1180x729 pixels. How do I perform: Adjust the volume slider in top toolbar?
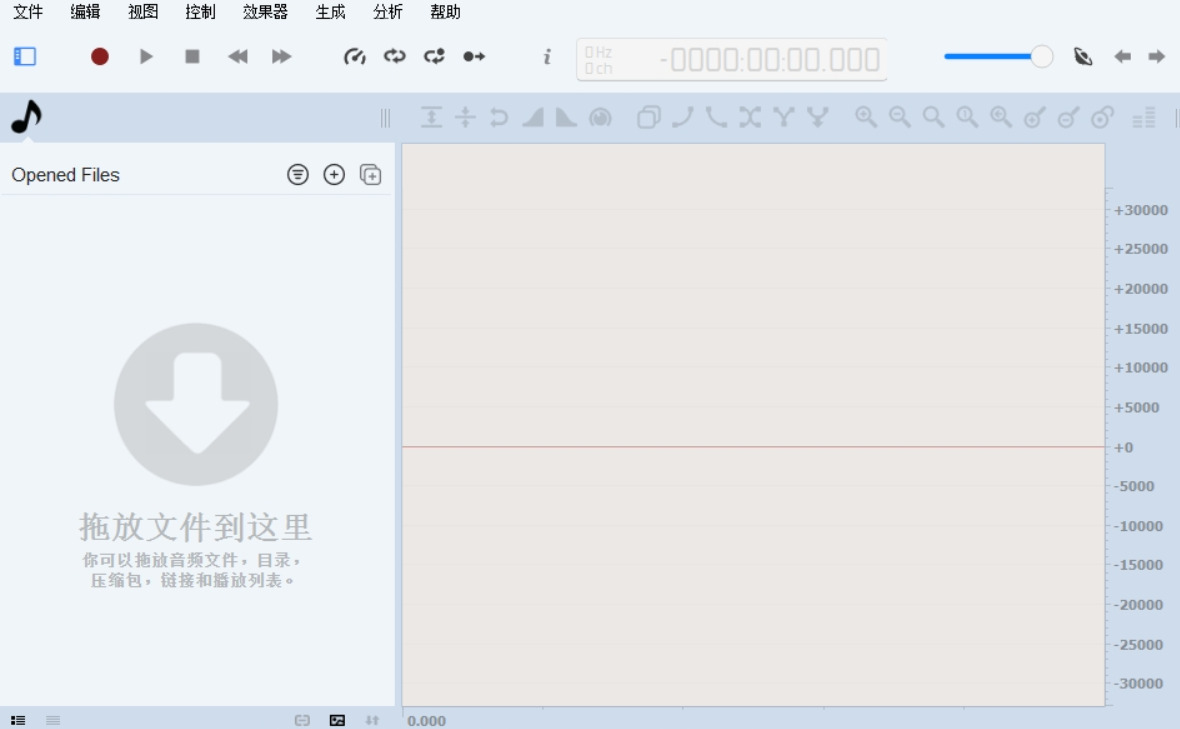pyautogui.click(x=998, y=56)
